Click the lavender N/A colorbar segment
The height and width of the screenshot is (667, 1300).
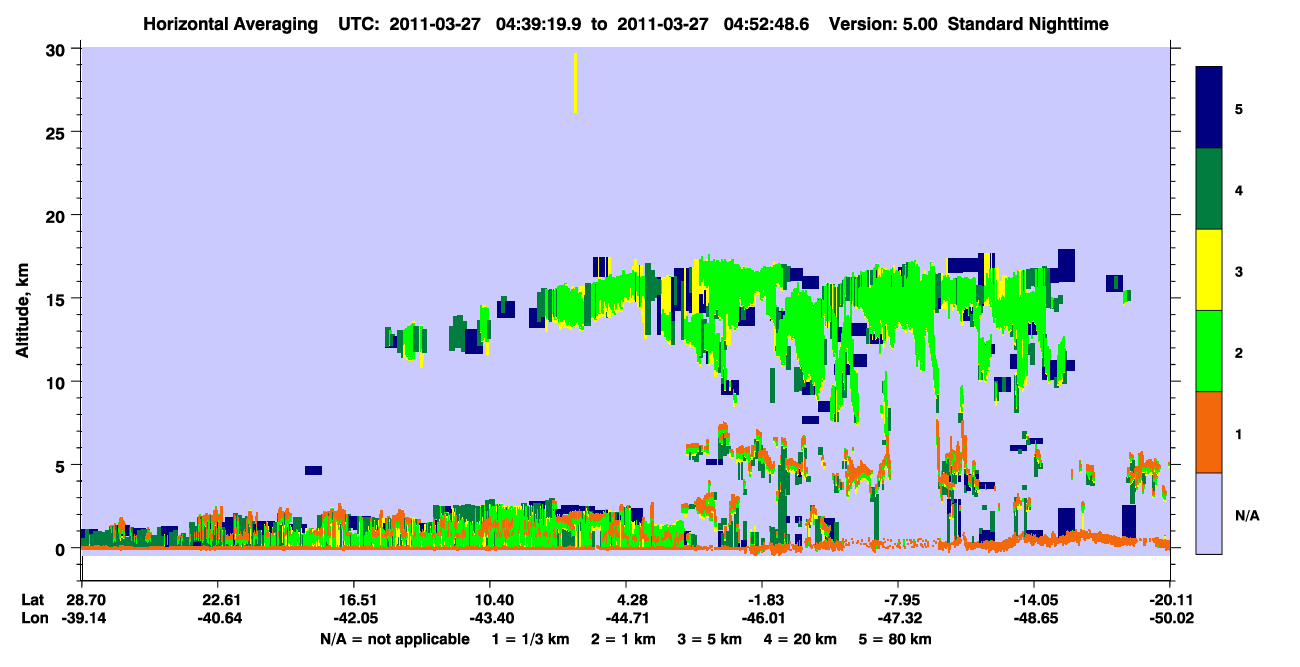tap(1209, 513)
